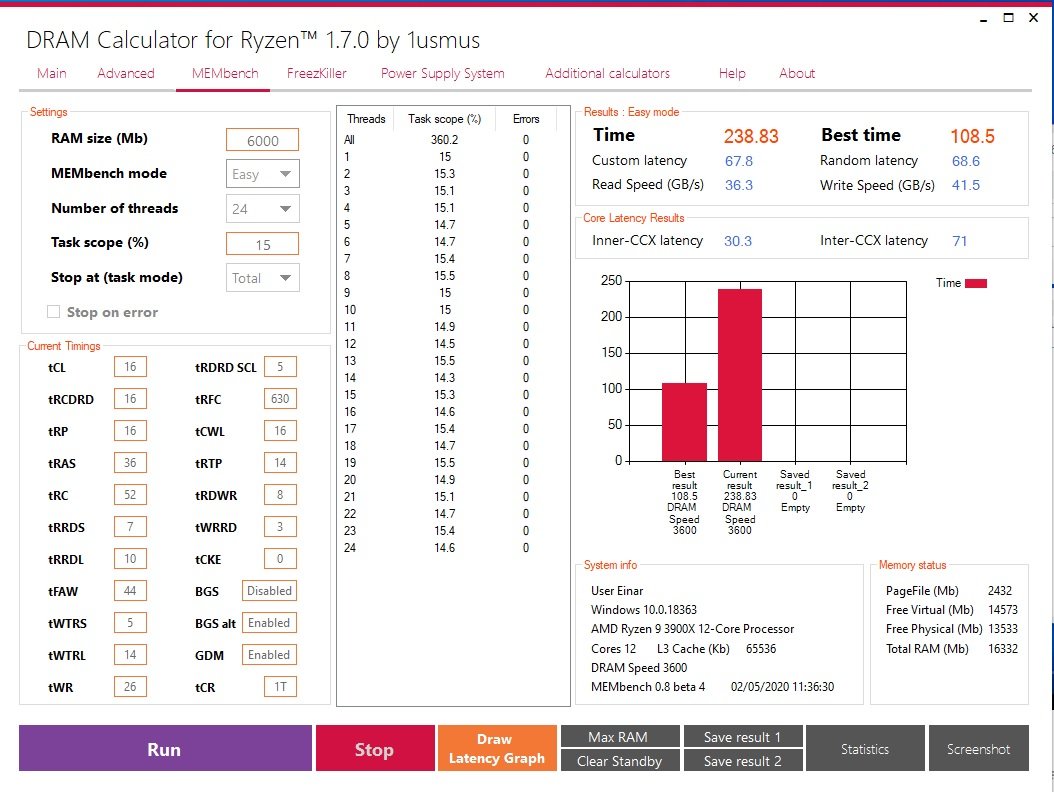The width and height of the screenshot is (1054, 792).
Task: Open Additional calculators tab
Action: (607, 73)
